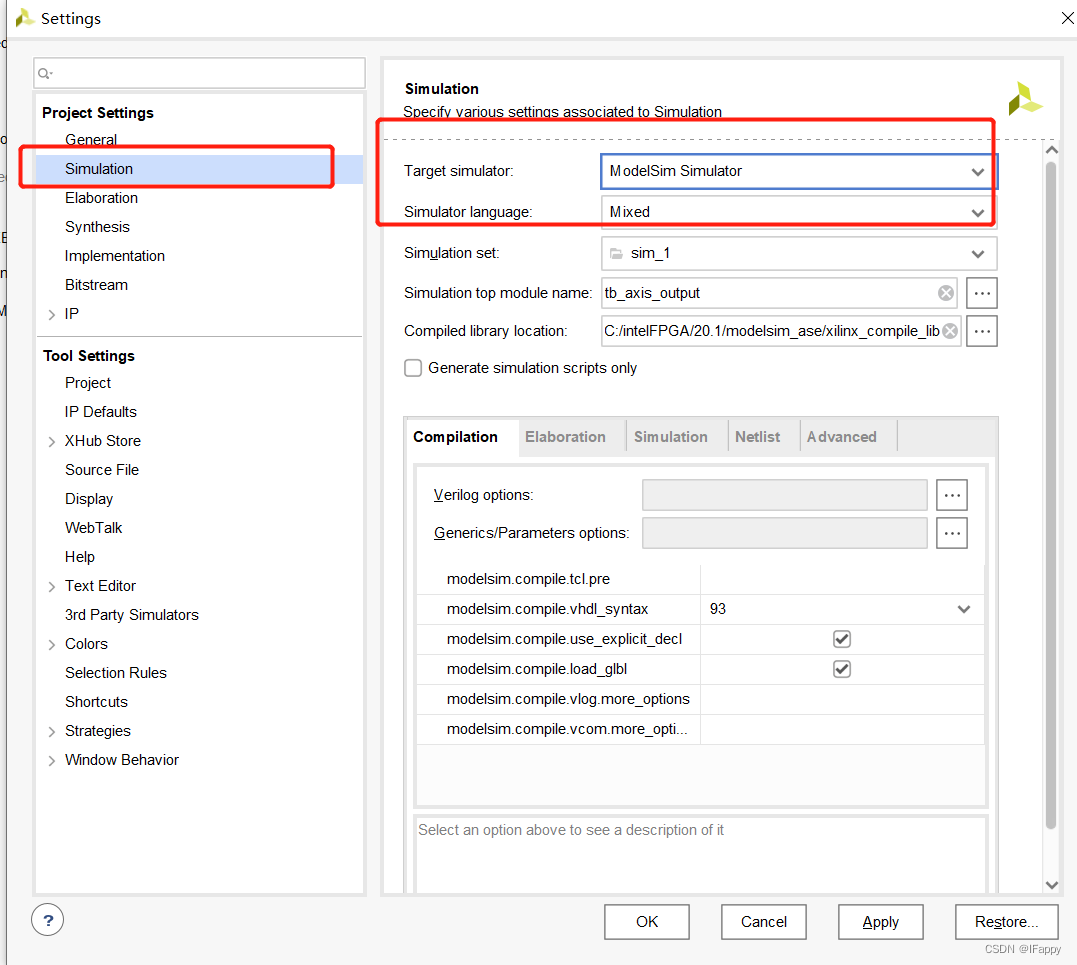The height and width of the screenshot is (965, 1077).
Task: Click the Verilog options input field
Action: point(784,495)
